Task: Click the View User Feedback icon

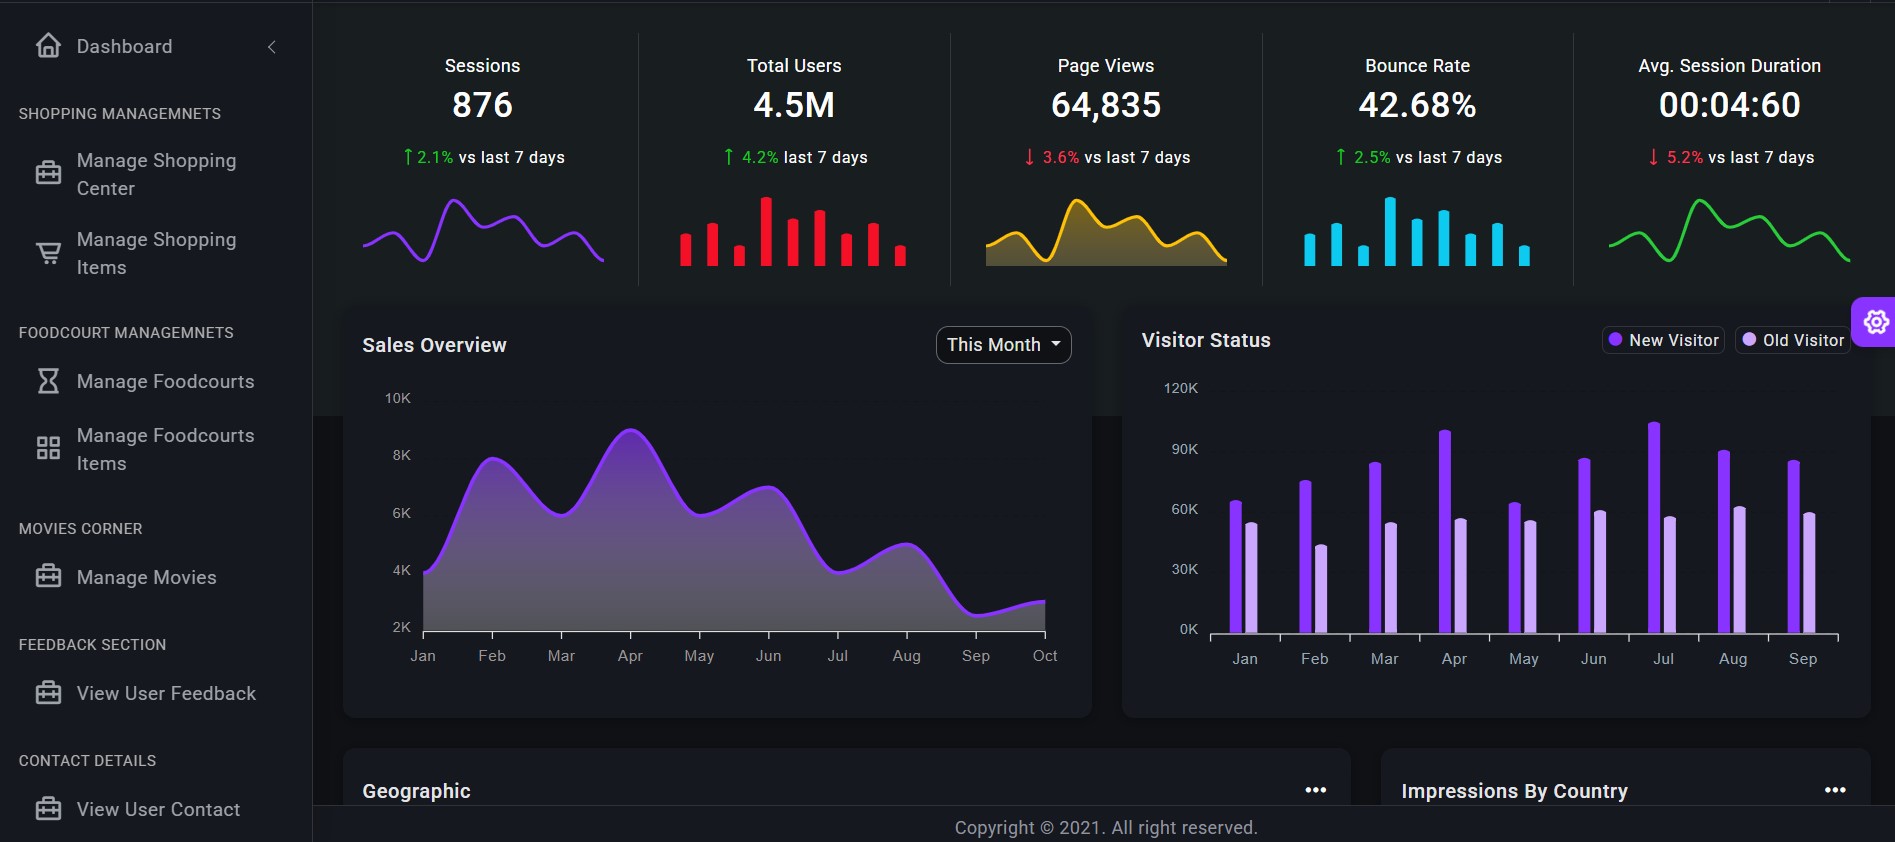Action: pyautogui.click(x=48, y=692)
